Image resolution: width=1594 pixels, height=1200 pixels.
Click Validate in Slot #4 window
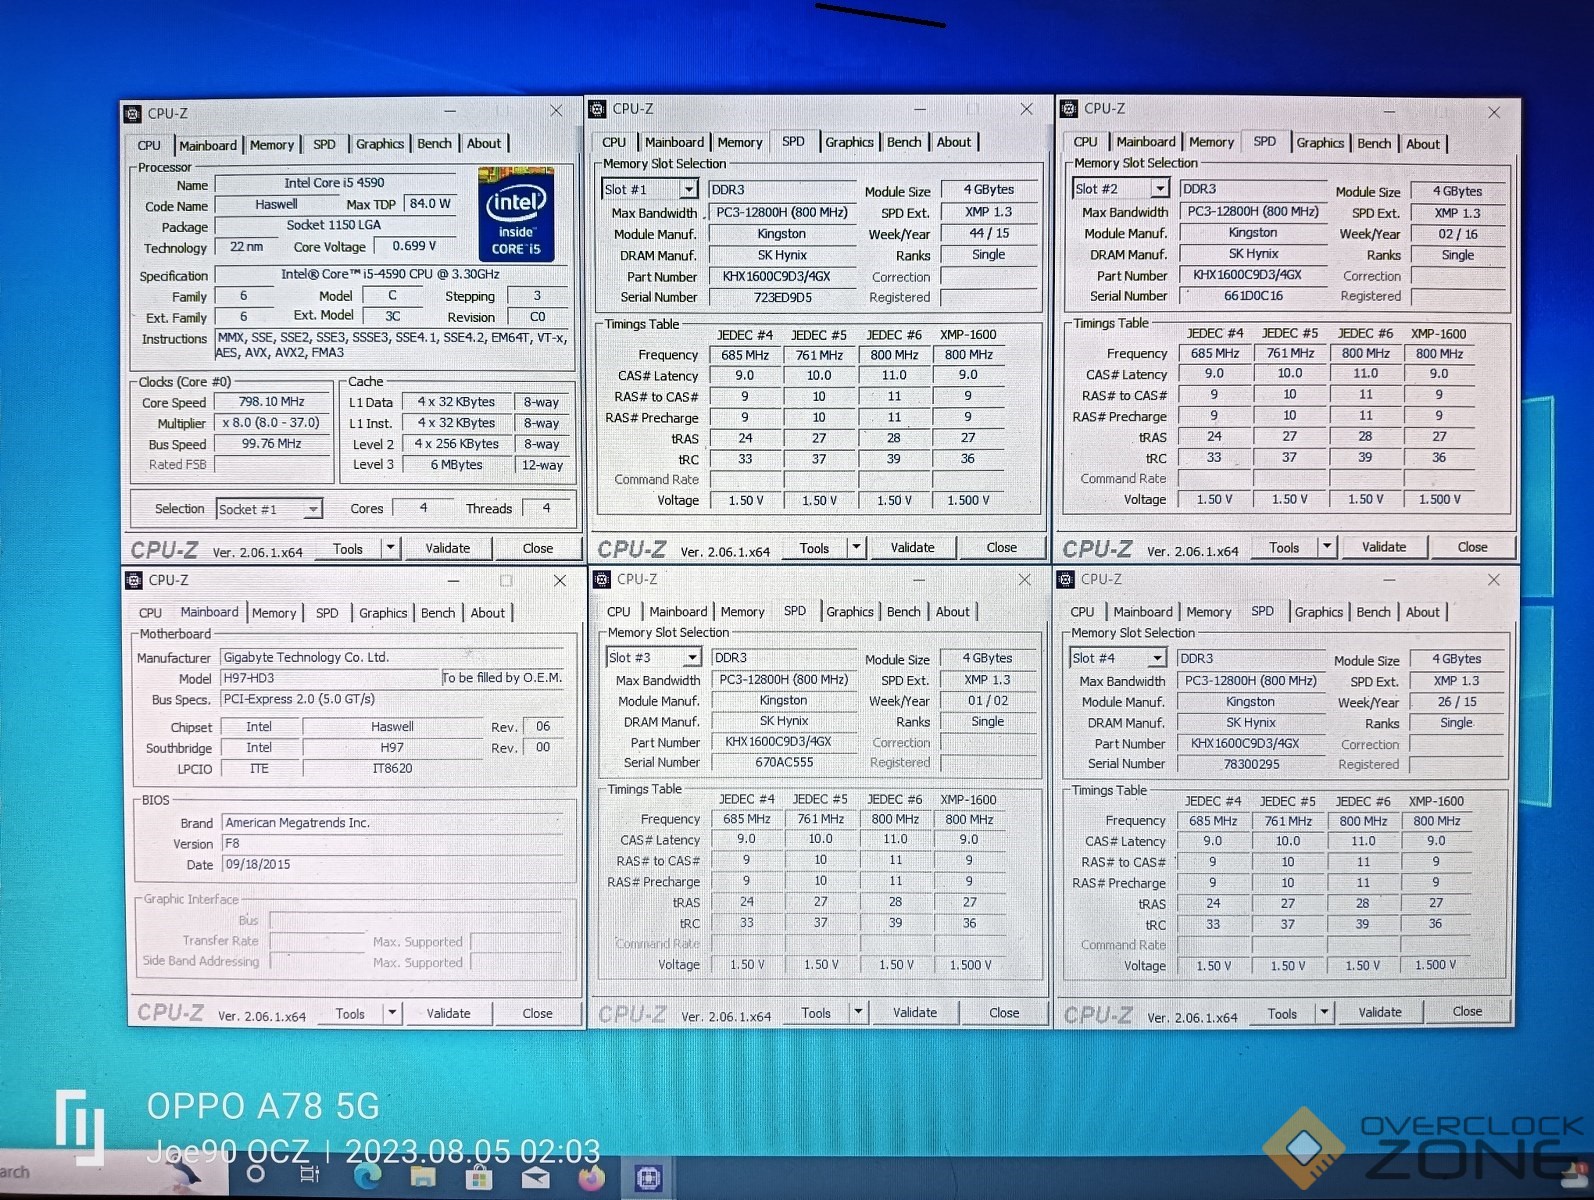pos(1380,1012)
